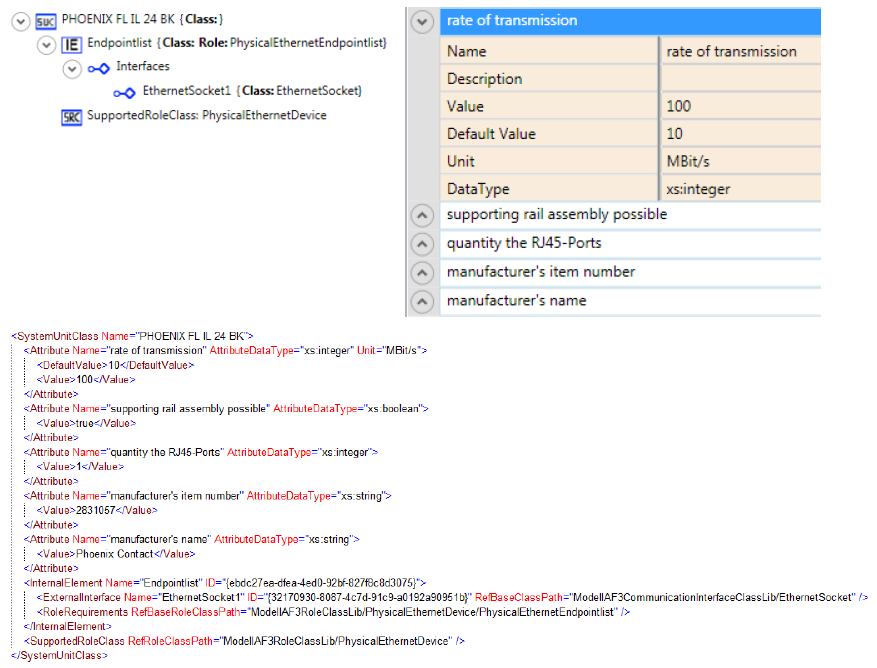Select EthernetSocket1 in the tree
This screenshot has height=668, width=877.
pos(251,91)
